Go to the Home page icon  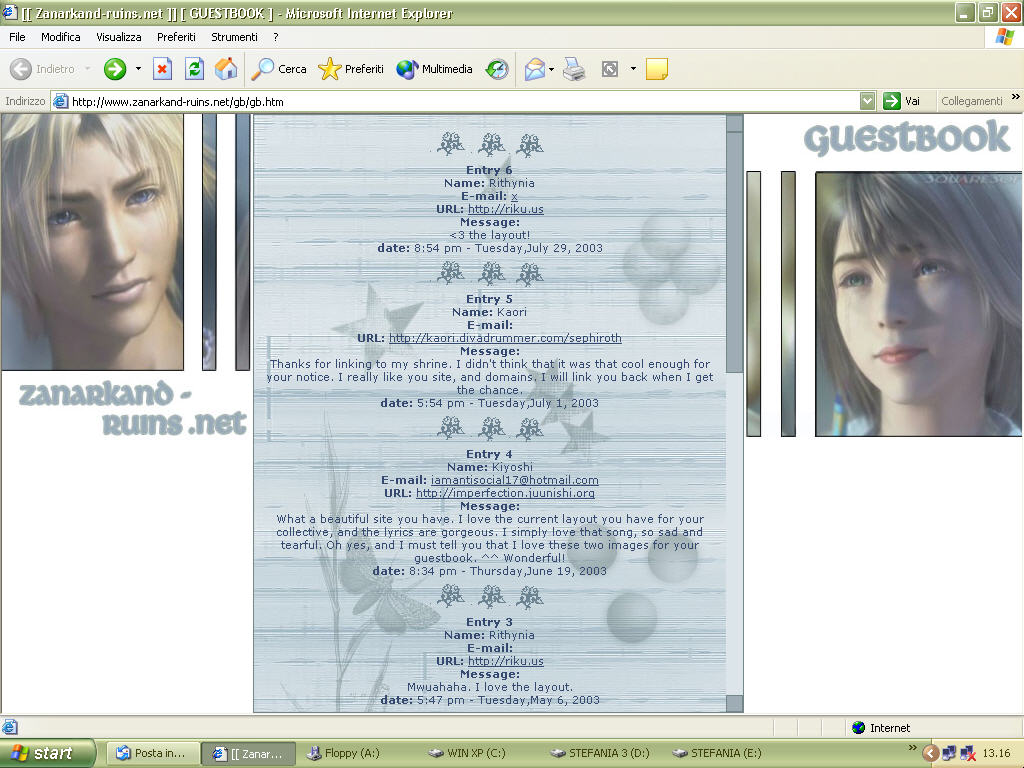tap(226, 69)
